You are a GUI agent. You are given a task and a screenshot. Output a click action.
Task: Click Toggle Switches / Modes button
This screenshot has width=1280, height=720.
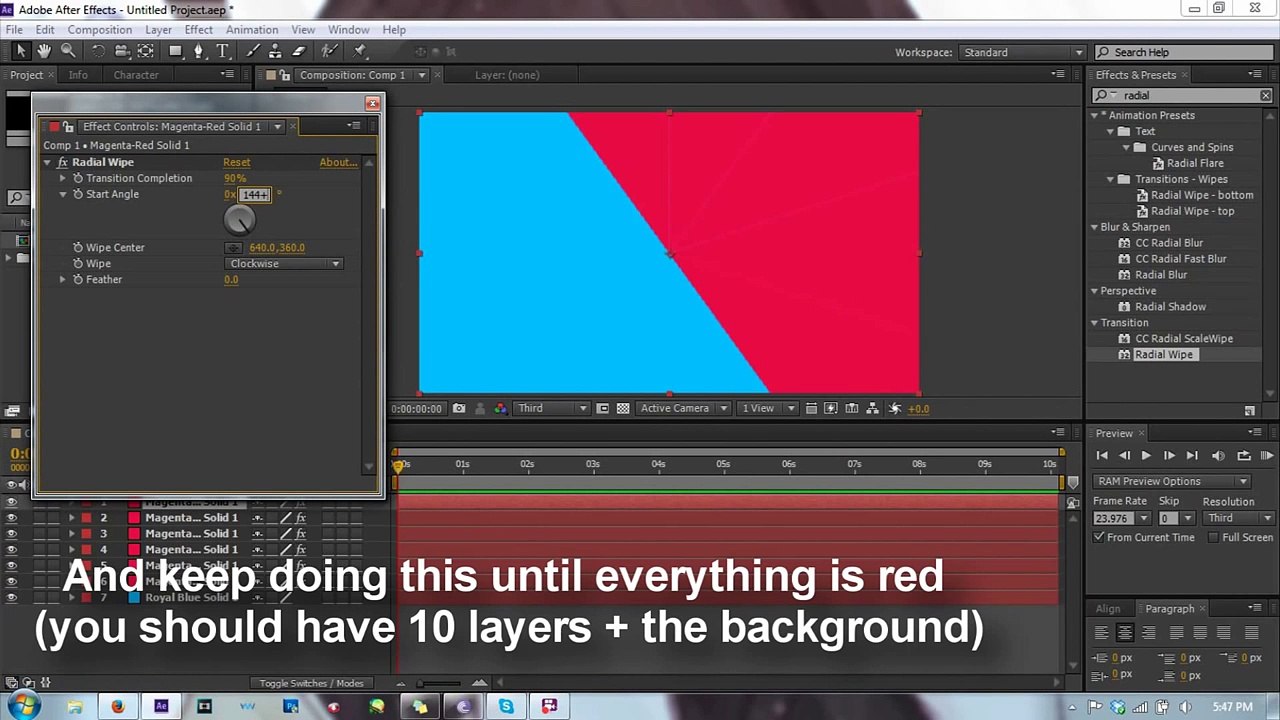[311, 683]
